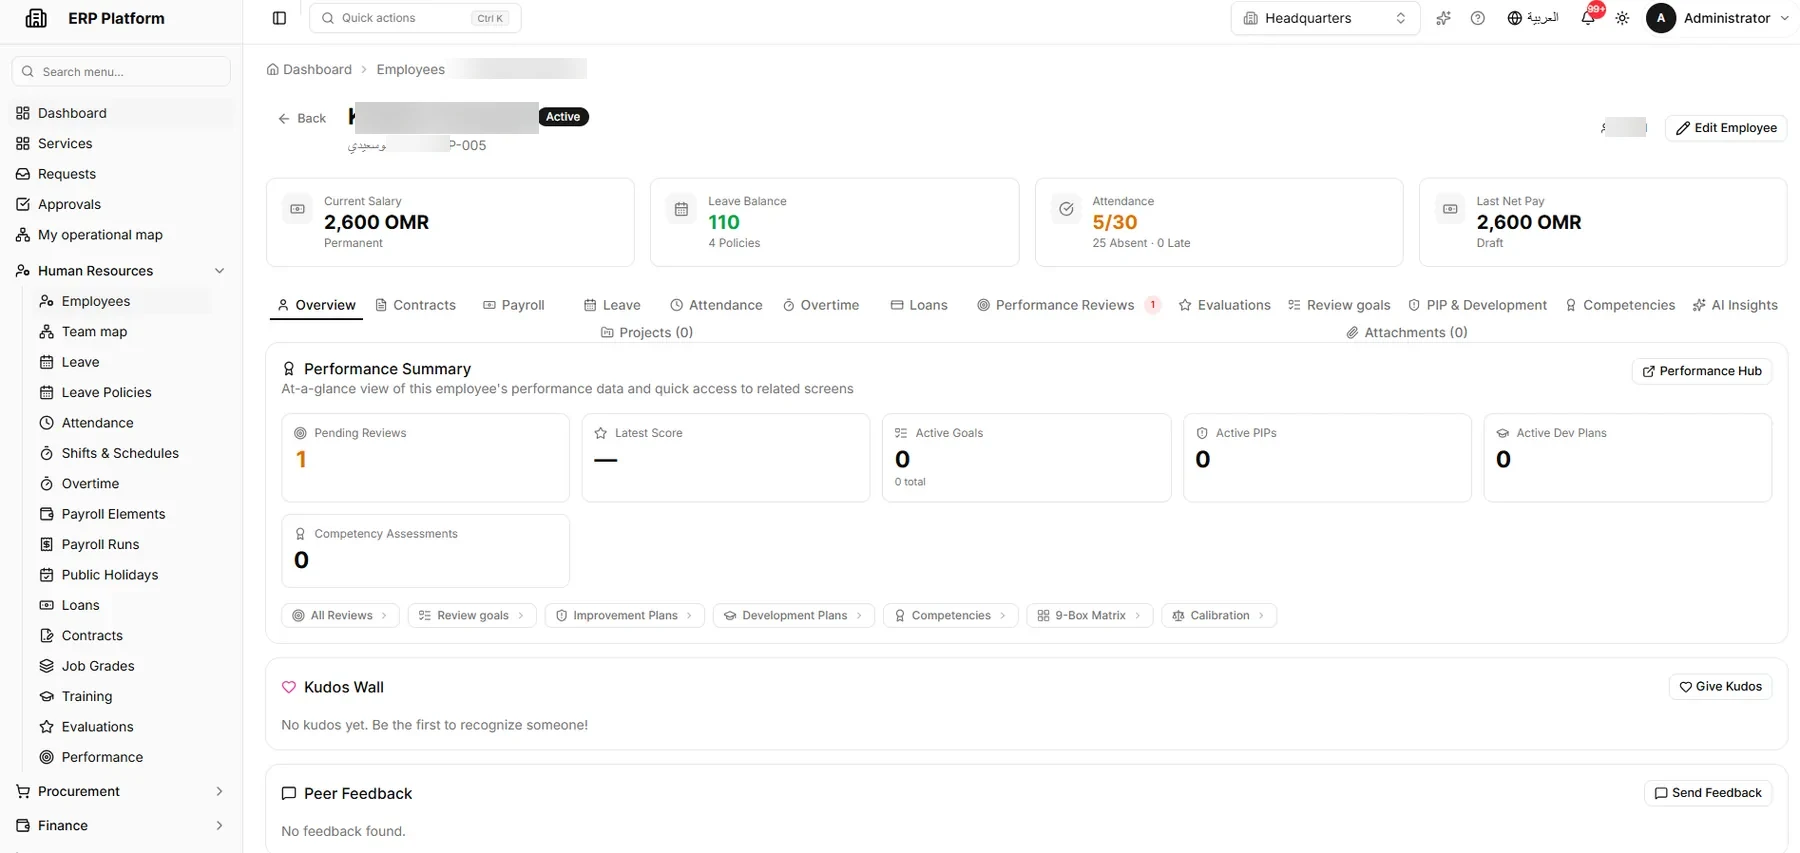Image resolution: width=1800 pixels, height=853 pixels.
Task: Click the Back arrow button
Action: point(302,118)
